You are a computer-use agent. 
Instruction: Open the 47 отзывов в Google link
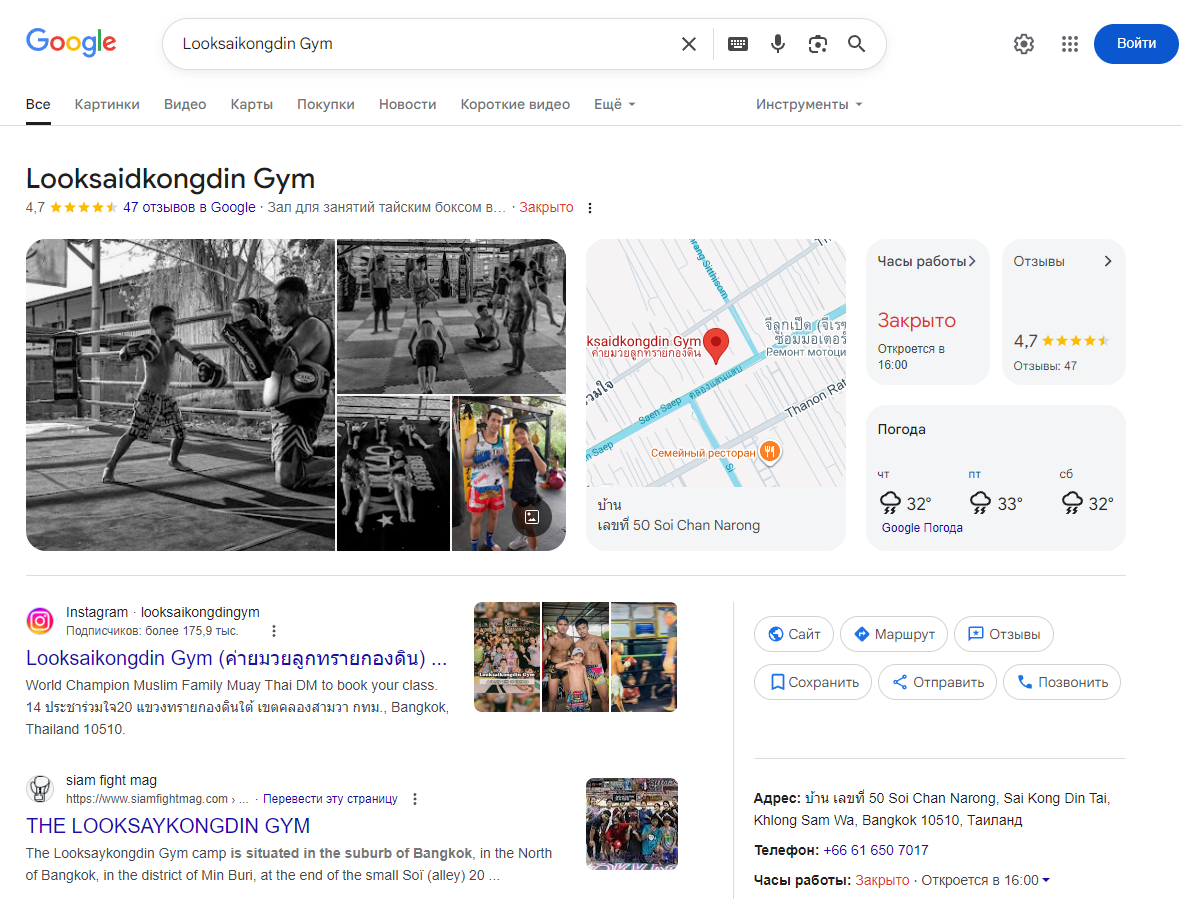189,207
